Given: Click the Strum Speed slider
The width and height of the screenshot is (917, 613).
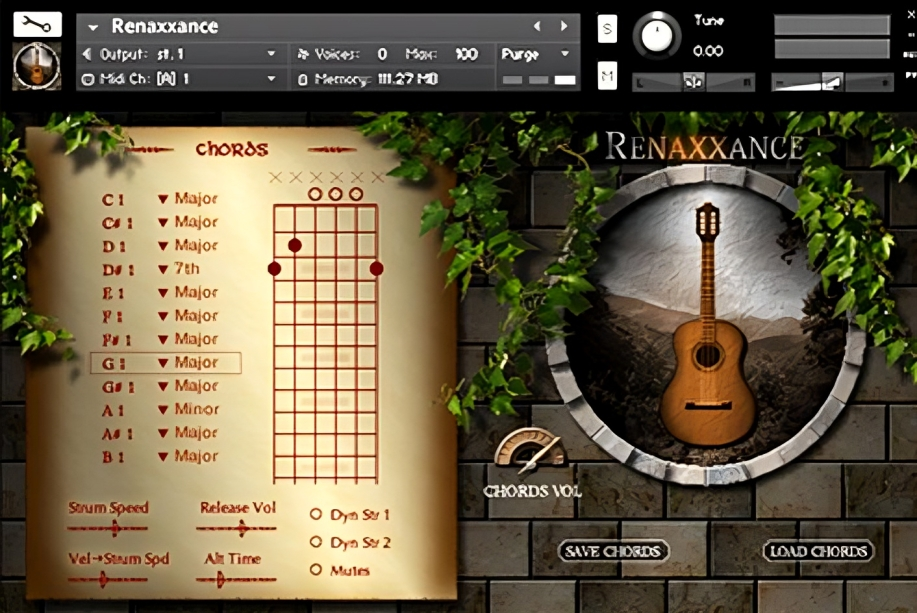Looking at the screenshot, I should [108, 529].
